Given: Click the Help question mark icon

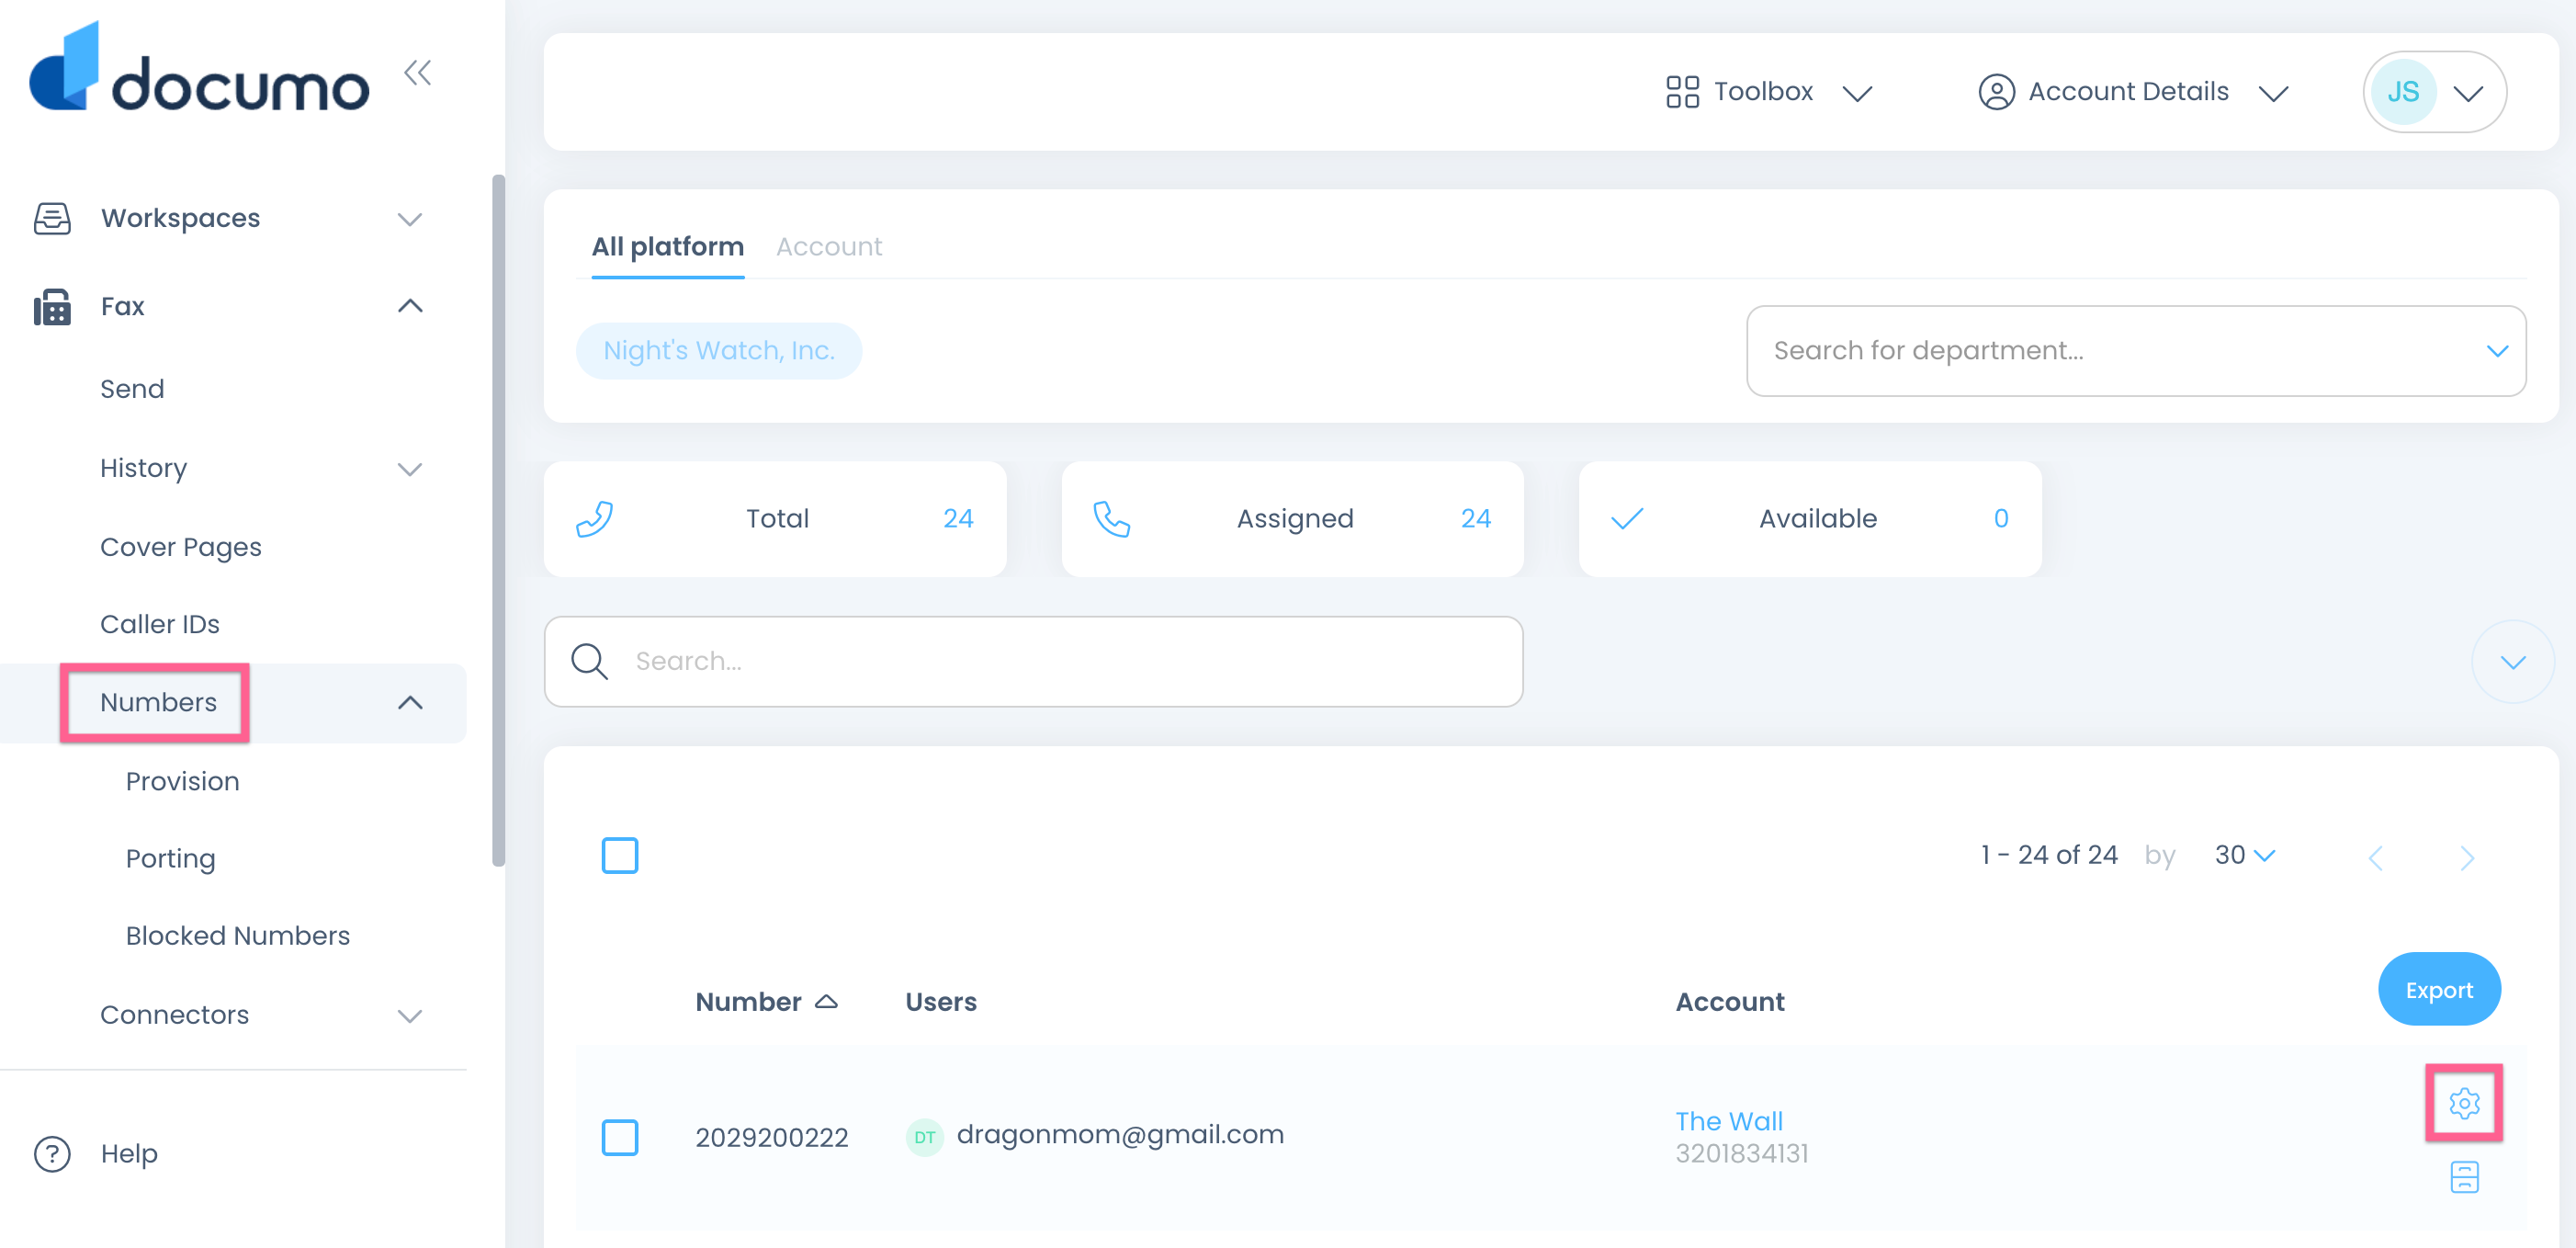Looking at the screenshot, I should 52,1154.
